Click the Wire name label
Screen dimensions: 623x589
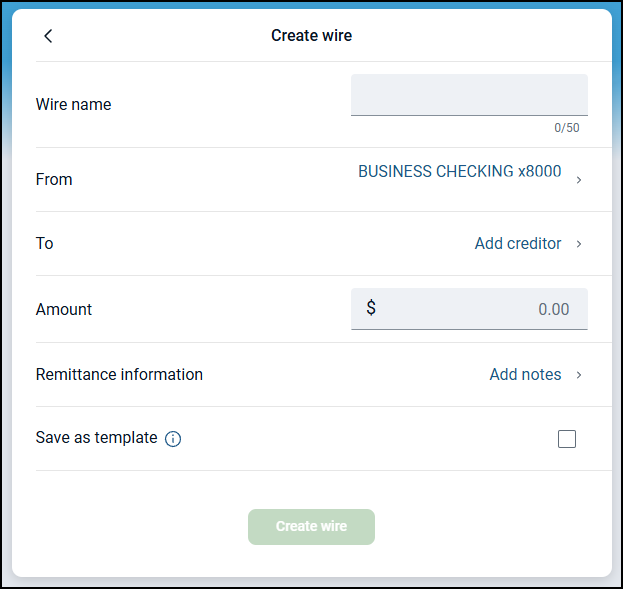pyautogui.click(x=73, y=104)
